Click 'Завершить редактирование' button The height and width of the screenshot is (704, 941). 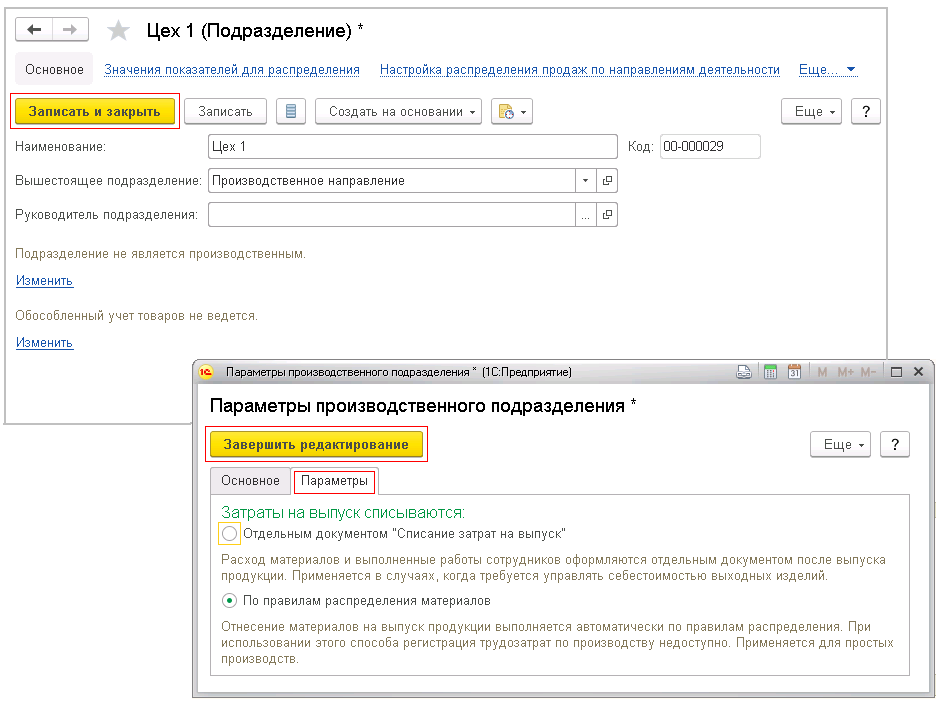[316, 445]
